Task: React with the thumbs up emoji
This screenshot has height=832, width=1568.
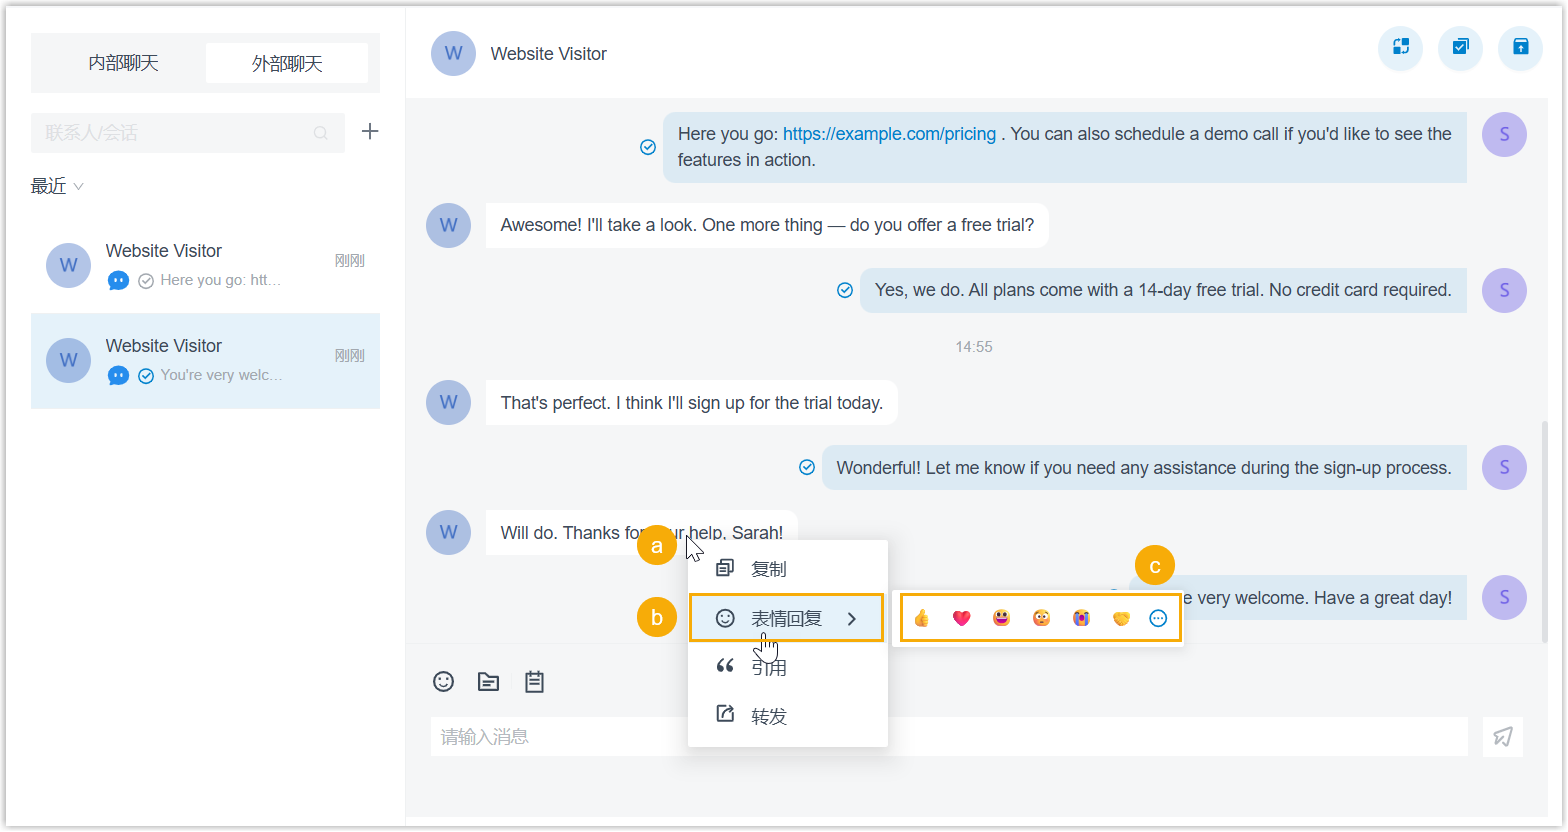Action: [x=921, y=618]
